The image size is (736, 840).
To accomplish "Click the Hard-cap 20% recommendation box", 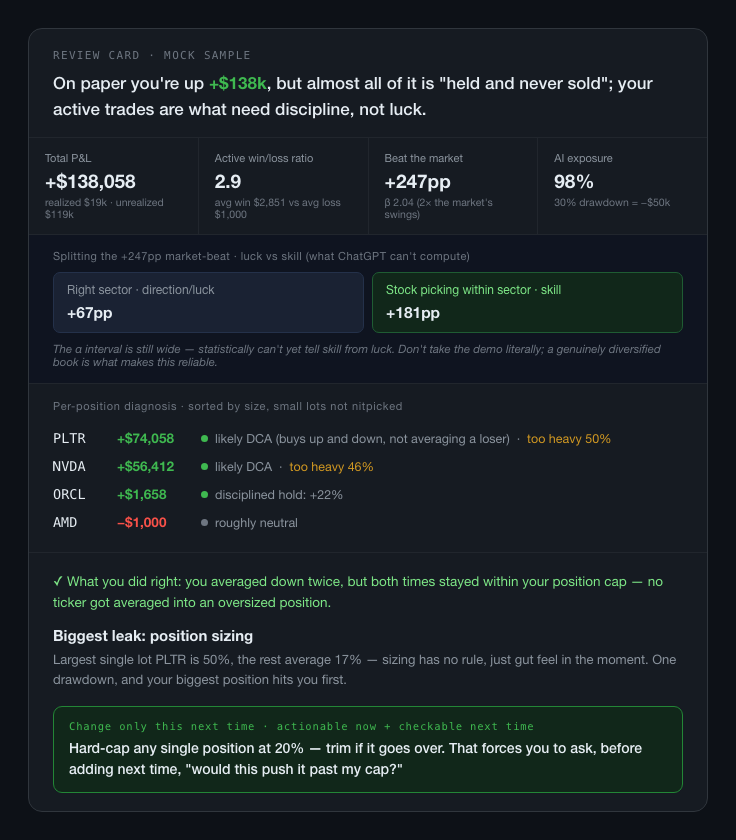I will pos(368,749).
